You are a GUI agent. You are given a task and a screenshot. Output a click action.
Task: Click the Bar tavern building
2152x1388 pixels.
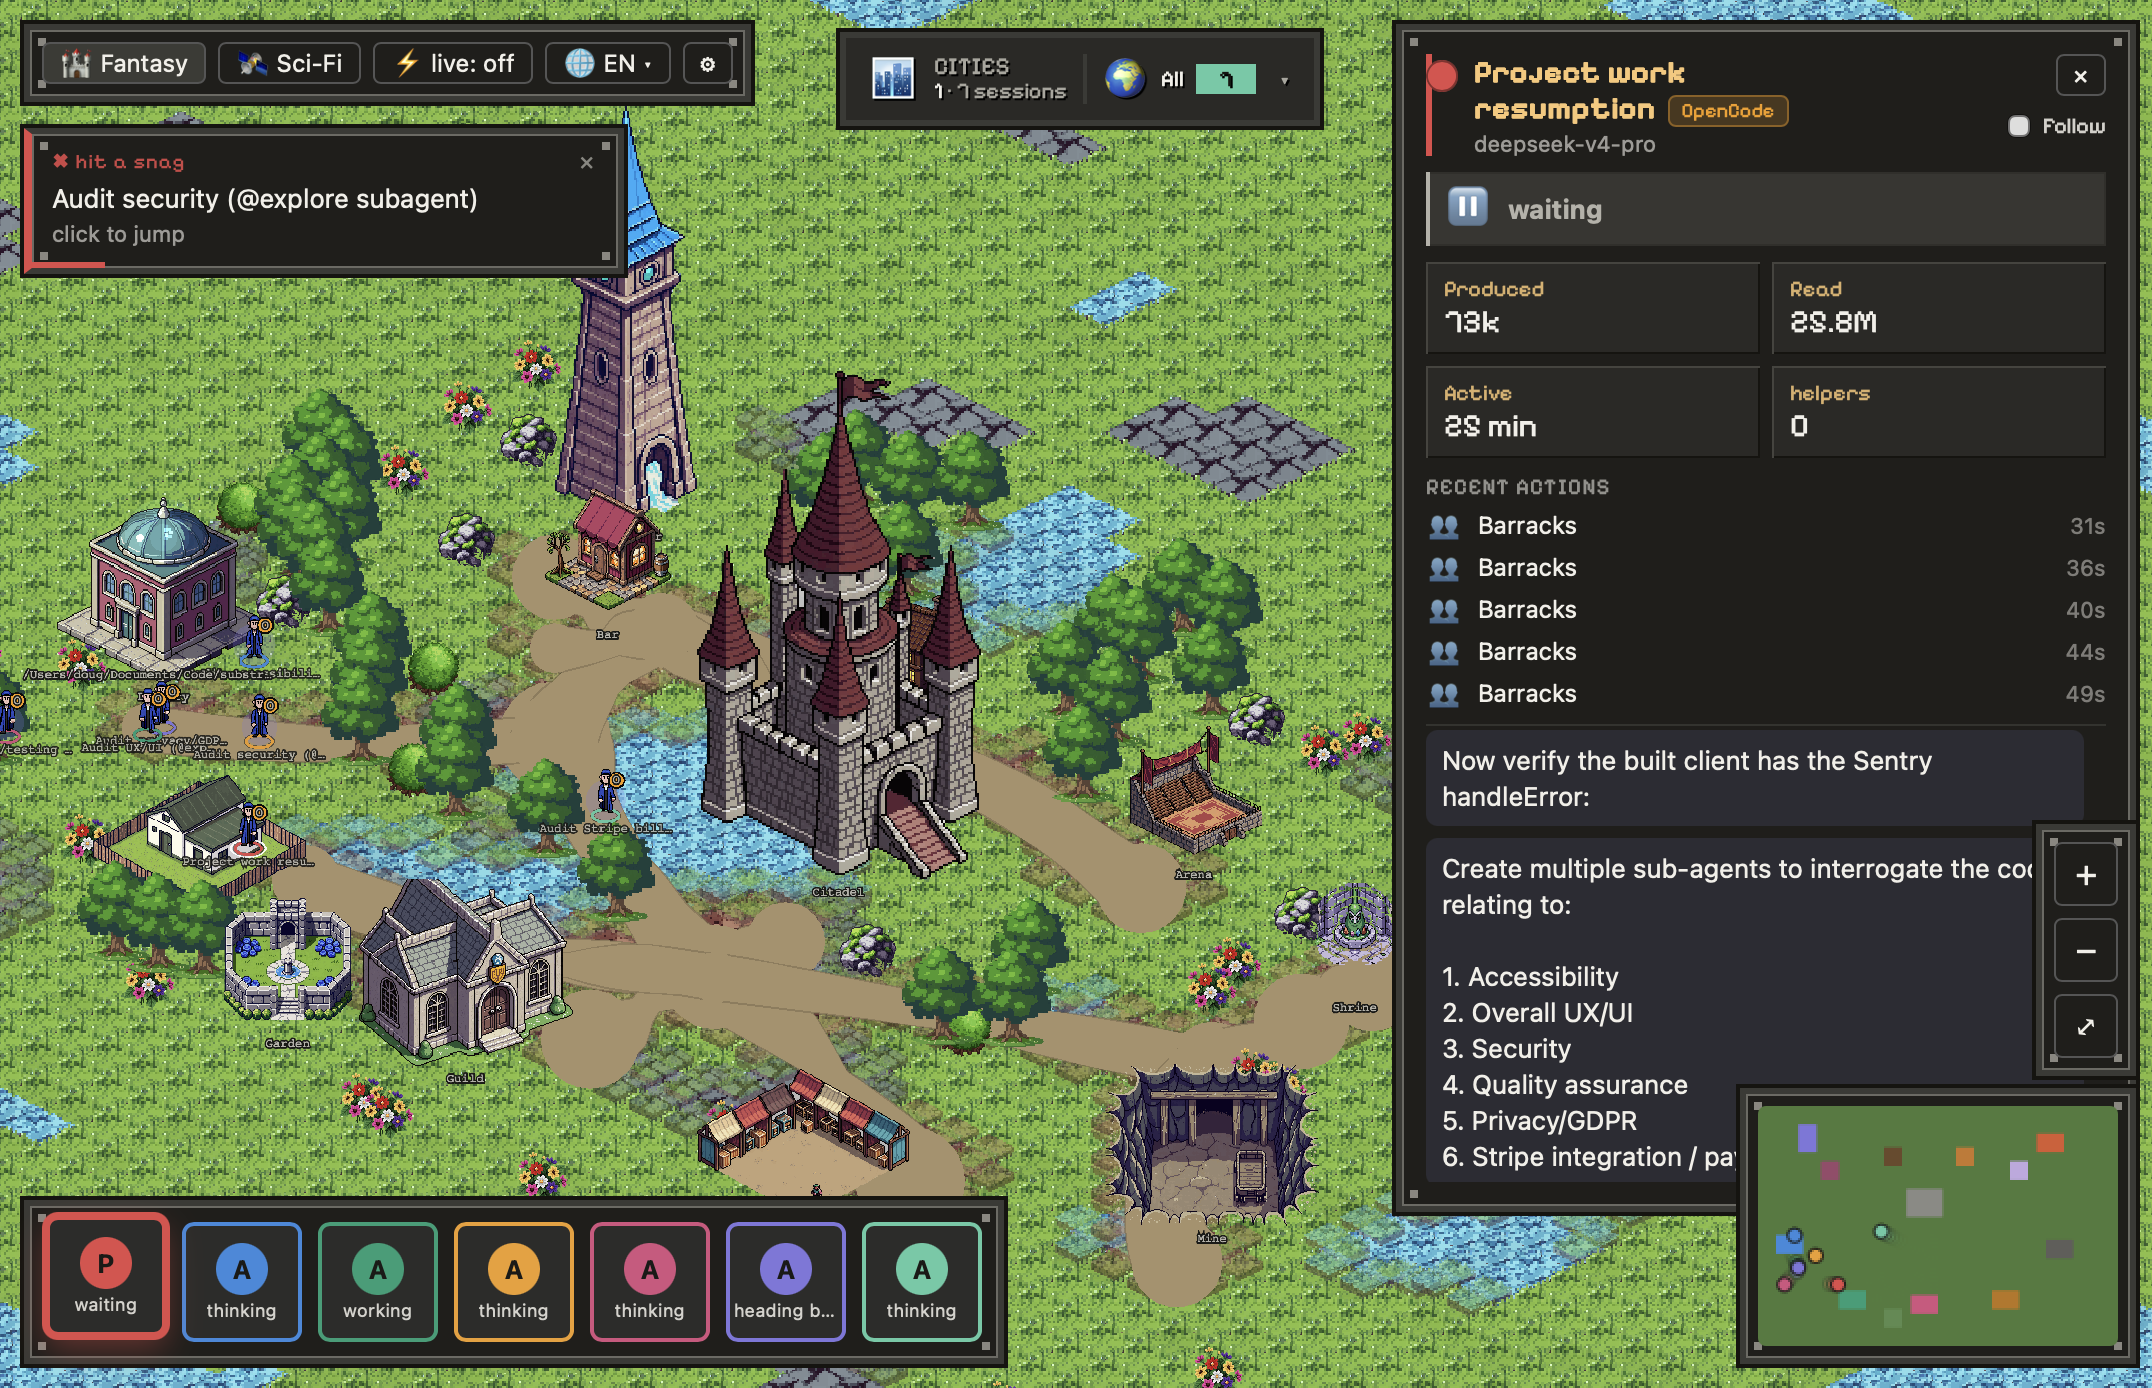click(610, 550)
